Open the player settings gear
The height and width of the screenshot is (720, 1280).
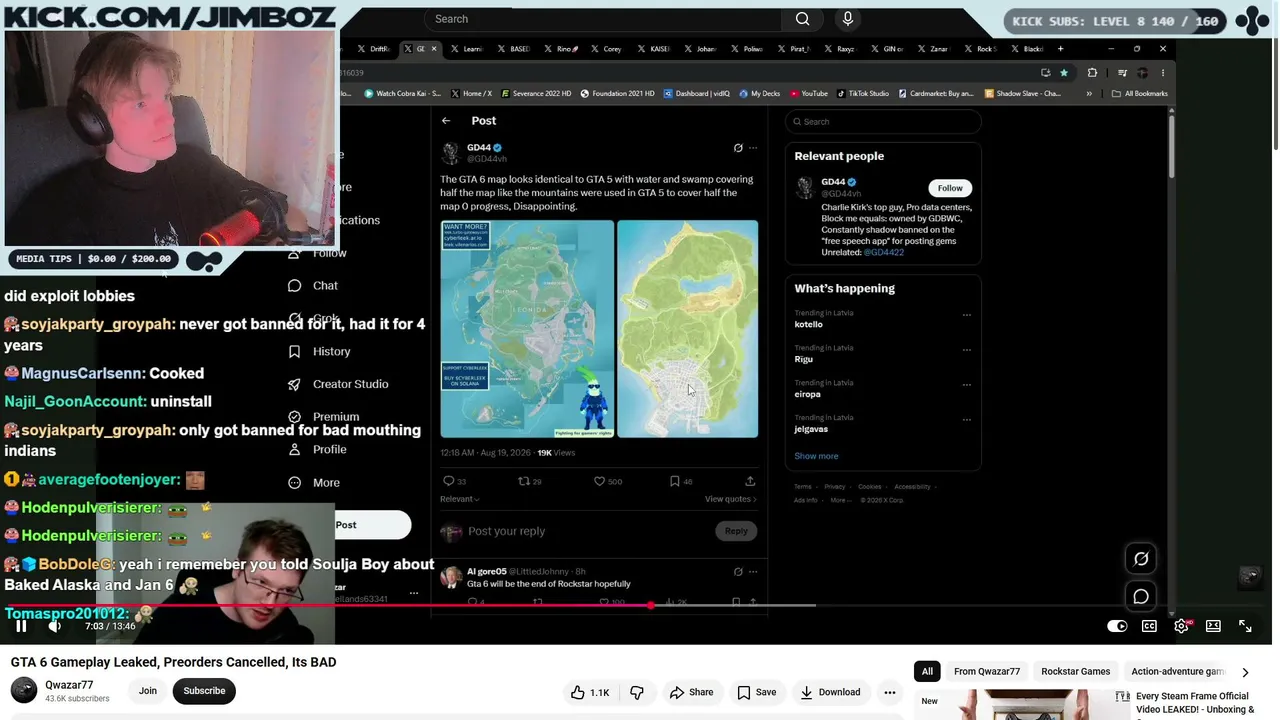[x=1181, y=626]
